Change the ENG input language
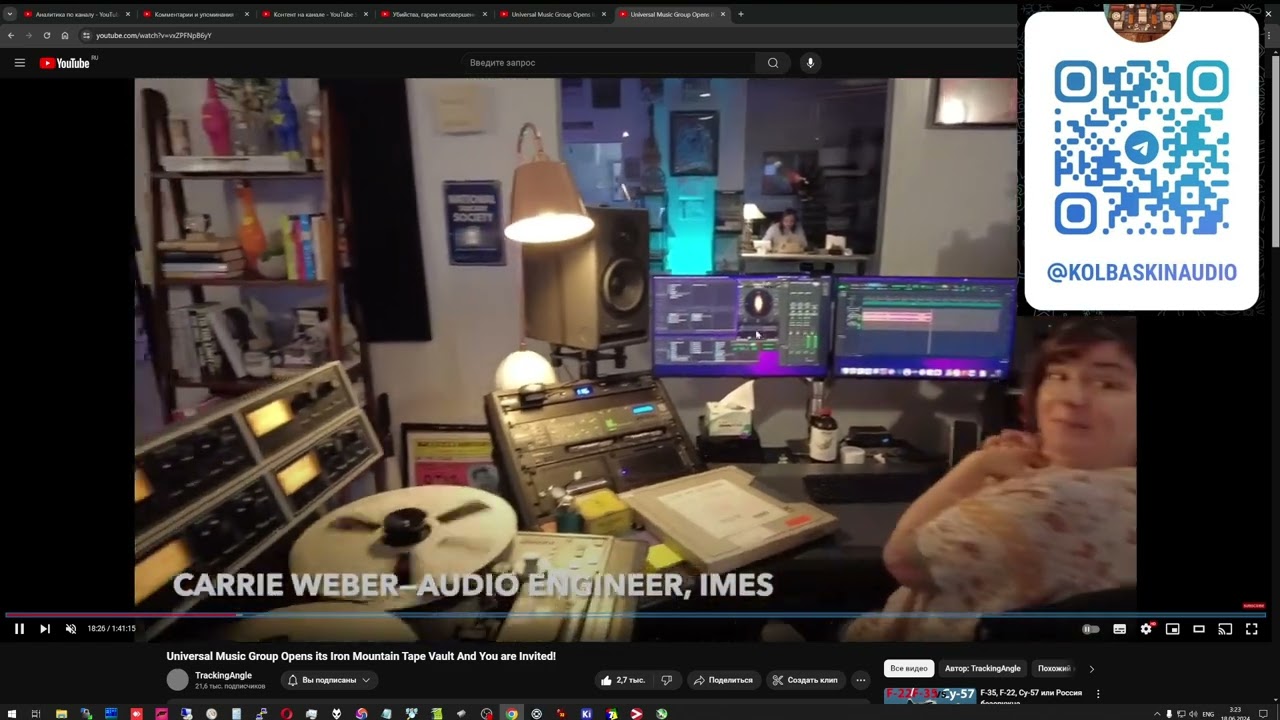This screenshot has height=720, width=1280. [1208, 714]
